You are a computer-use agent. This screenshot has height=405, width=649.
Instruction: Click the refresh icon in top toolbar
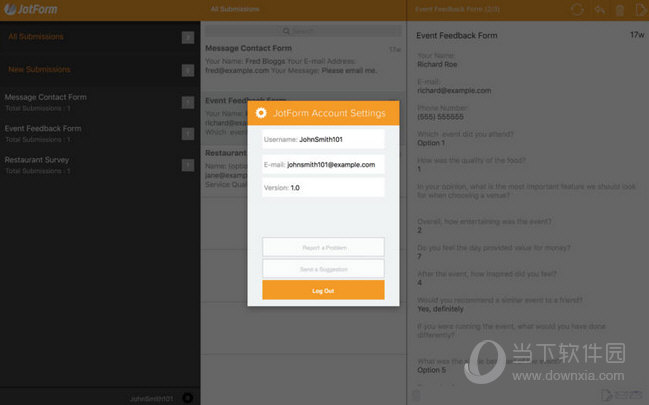577,10
